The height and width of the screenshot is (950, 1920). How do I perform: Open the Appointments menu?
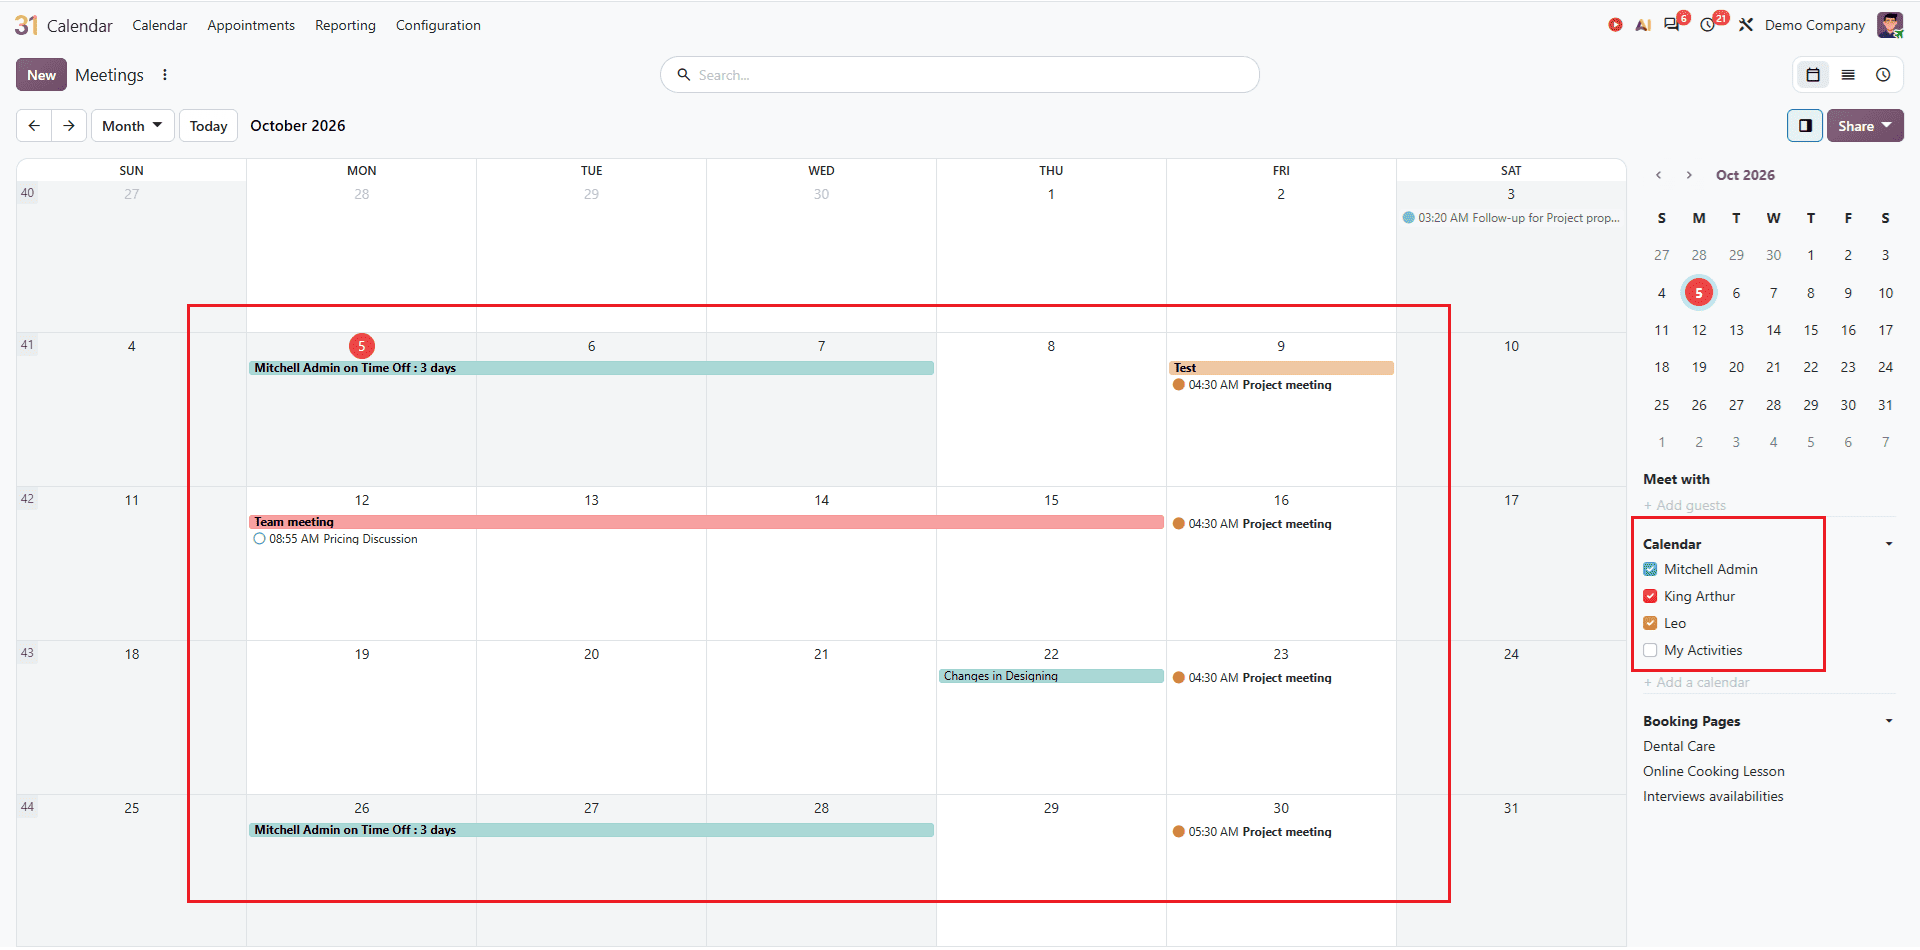point(251,25)
